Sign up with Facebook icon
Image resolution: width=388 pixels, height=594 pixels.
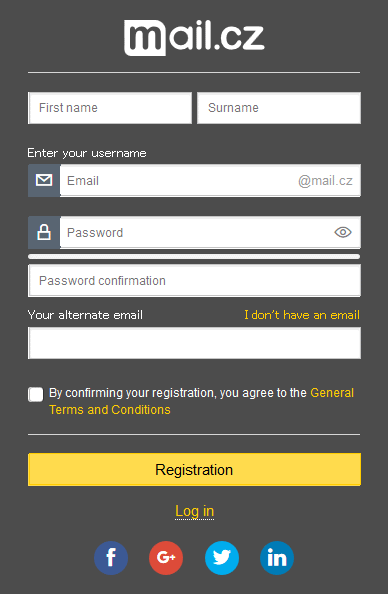click(111, 558)
